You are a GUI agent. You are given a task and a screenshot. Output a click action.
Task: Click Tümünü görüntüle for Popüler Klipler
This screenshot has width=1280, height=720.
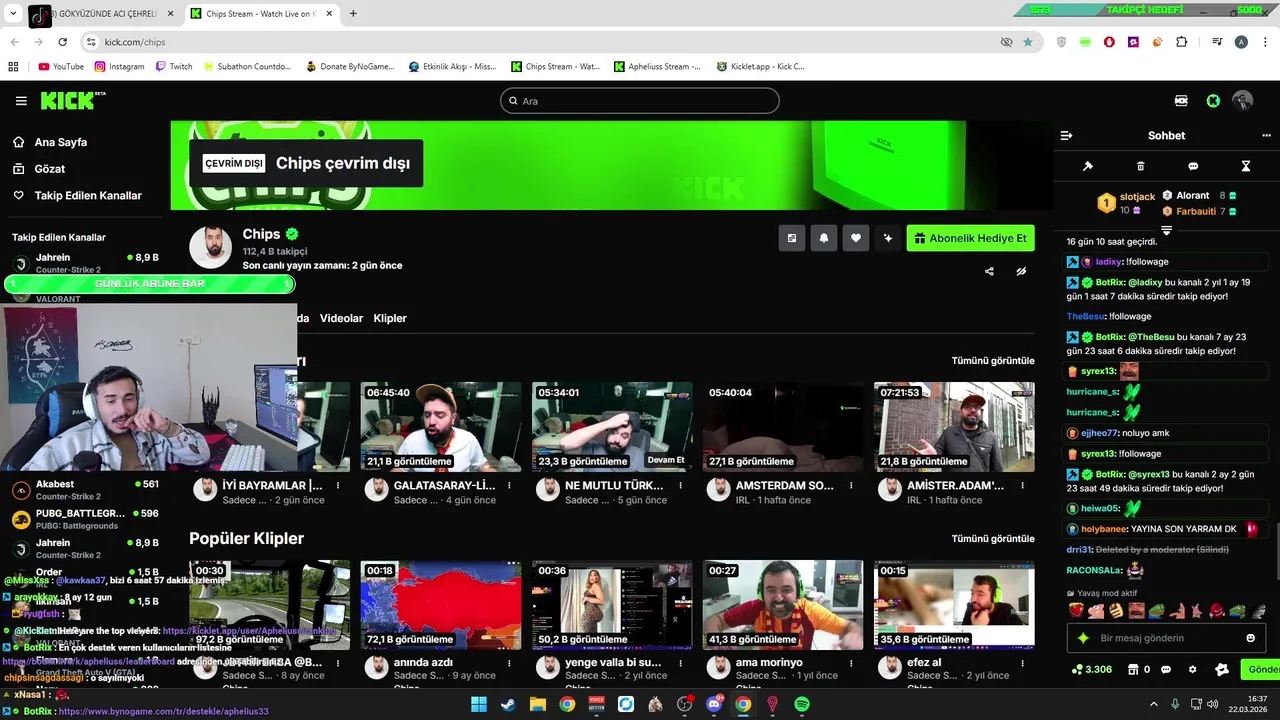click(993, 538)
